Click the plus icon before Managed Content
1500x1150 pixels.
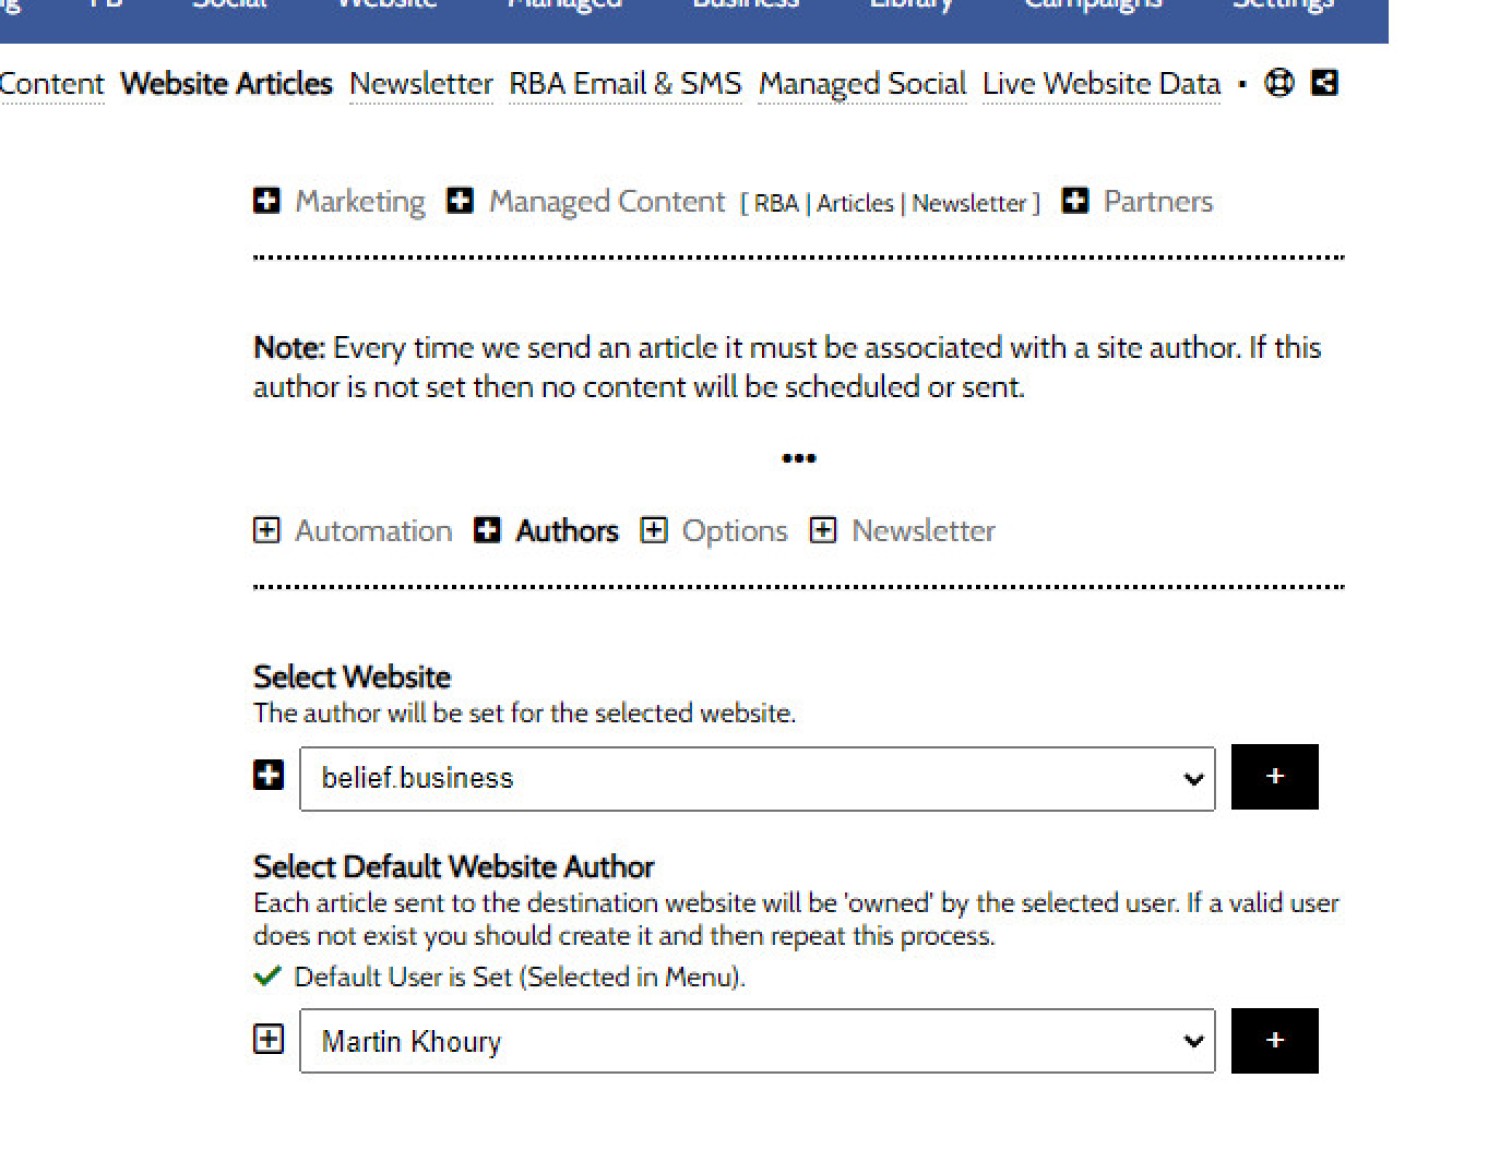(x=460, y=200)
